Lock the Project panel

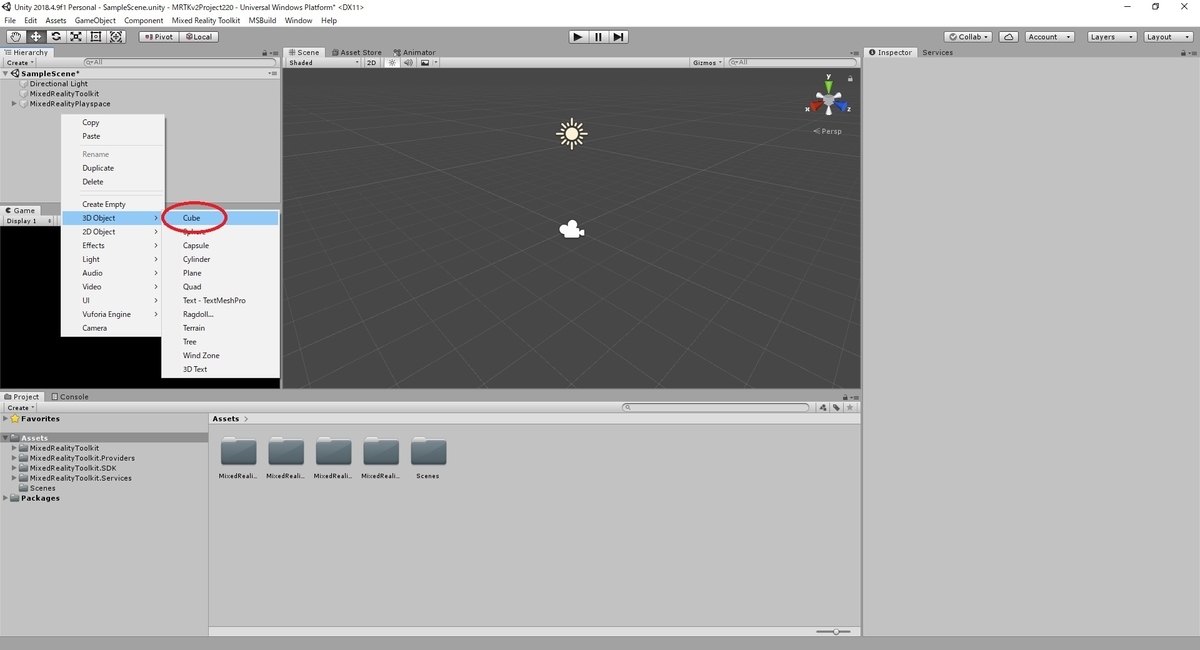click(x=845, y=397)
